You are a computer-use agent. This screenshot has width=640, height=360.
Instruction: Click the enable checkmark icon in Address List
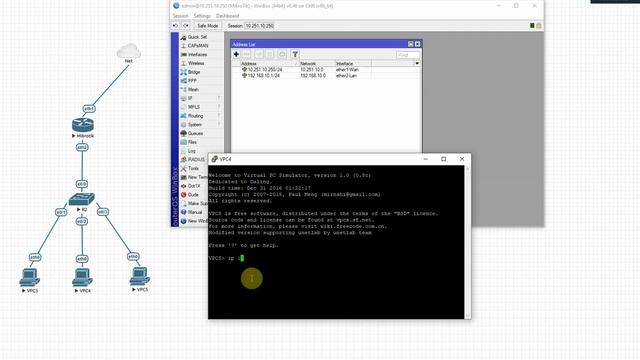click(x=259, y=54)
